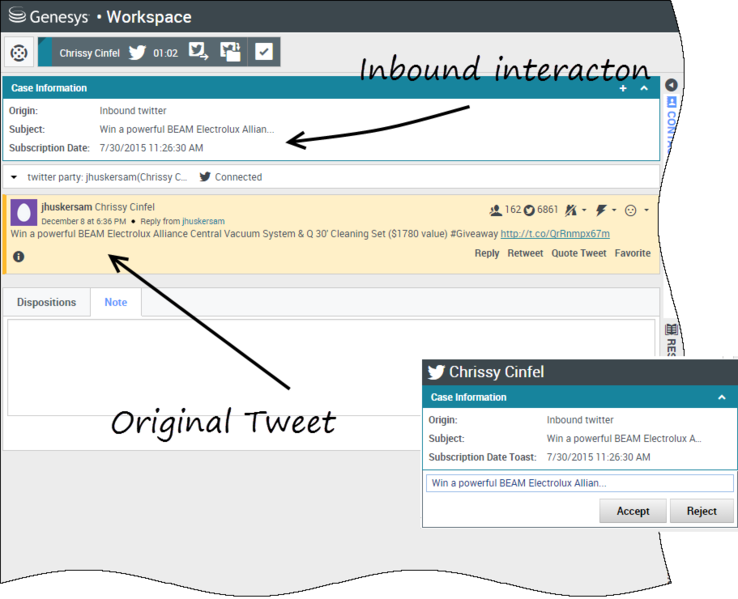Accept the incoming Chrissy Cinfel interaction
The image size is (738, 599).
click(x=632, y=511)
